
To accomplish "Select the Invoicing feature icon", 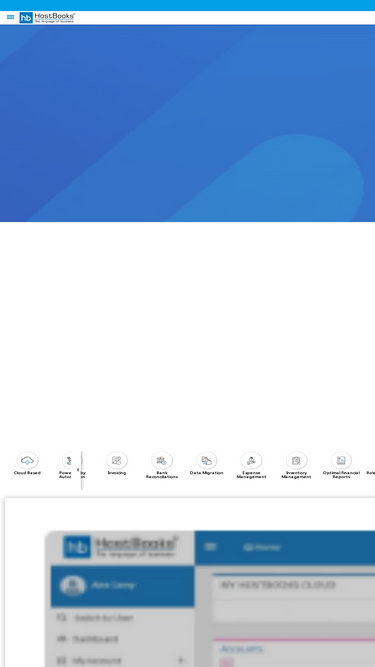I will 116,460.
